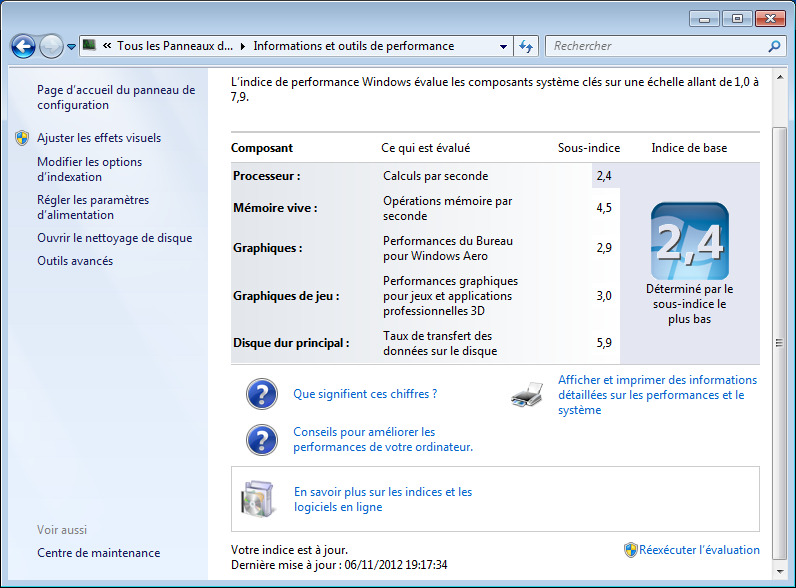Click question mark icon beside 'Que signifient ces chiffres'
Viewport: 796px width, 588px height.
click(x=262, y=394)
